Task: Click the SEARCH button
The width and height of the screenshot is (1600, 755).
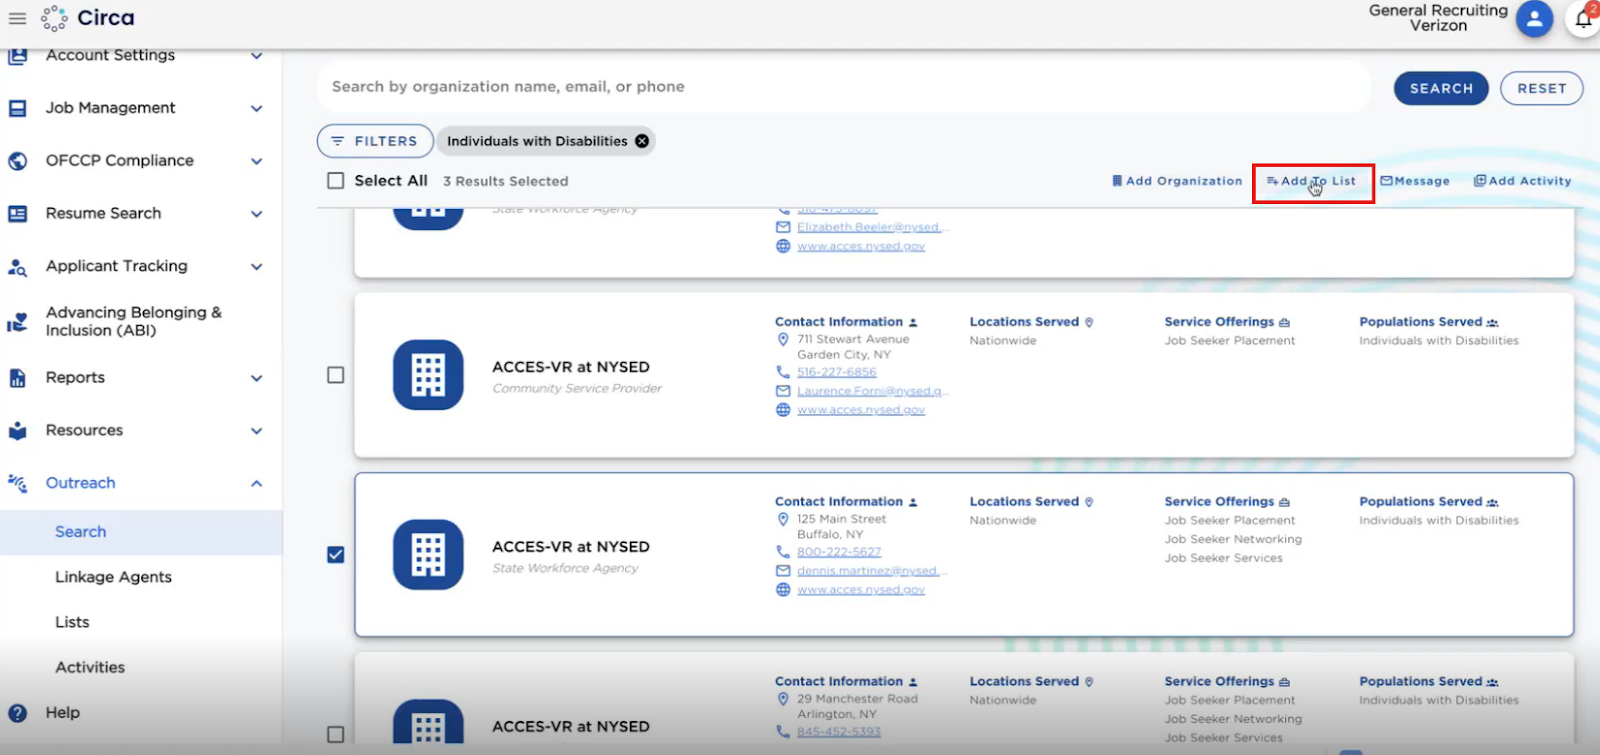Action: tap(1441, 88)
